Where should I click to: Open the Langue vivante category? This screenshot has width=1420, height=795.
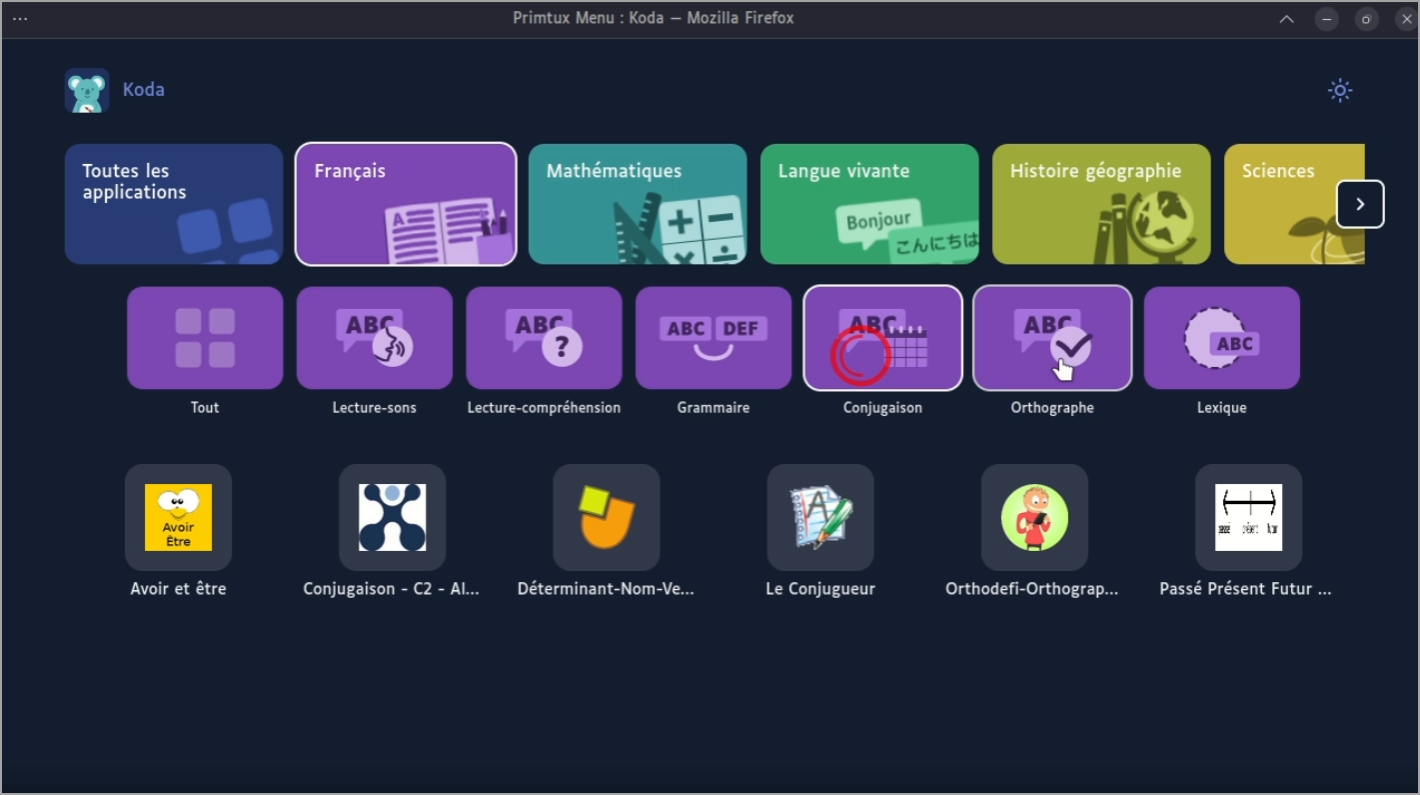(x=869, y=204)
